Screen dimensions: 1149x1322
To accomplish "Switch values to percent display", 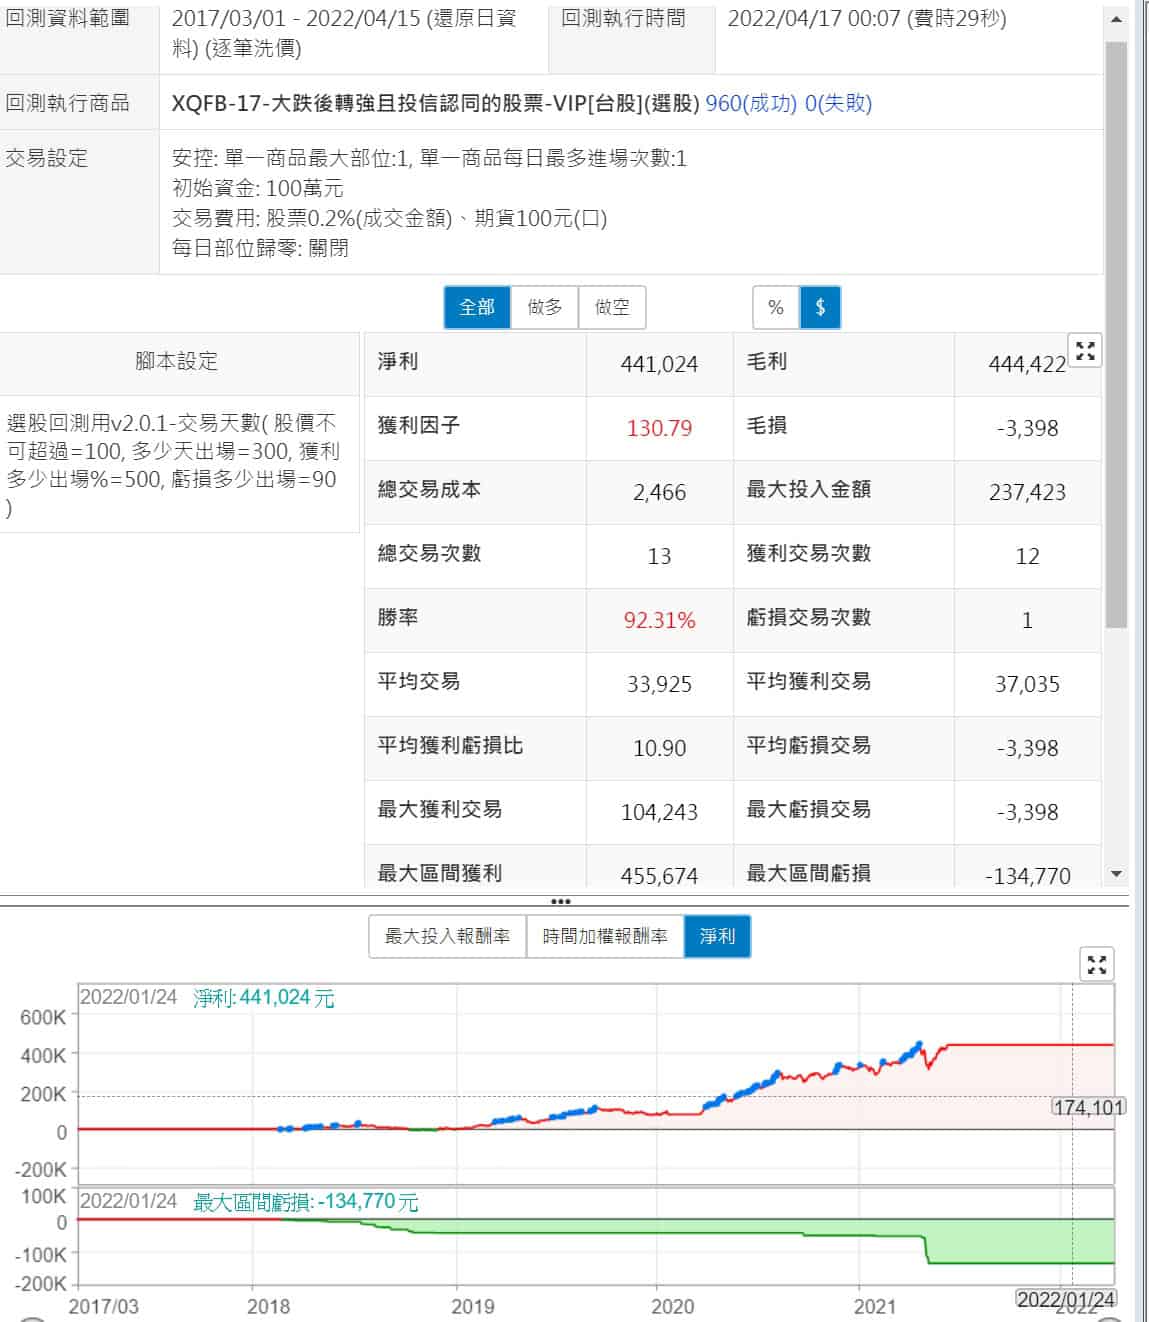I will tap(776, 308).
